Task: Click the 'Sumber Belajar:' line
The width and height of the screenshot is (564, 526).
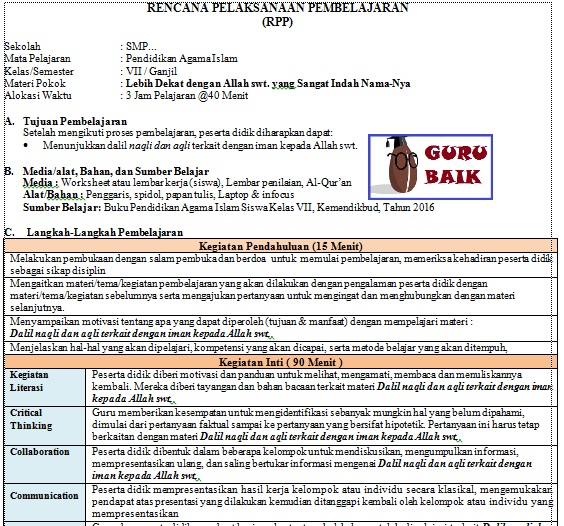Action: pos(228,208)
